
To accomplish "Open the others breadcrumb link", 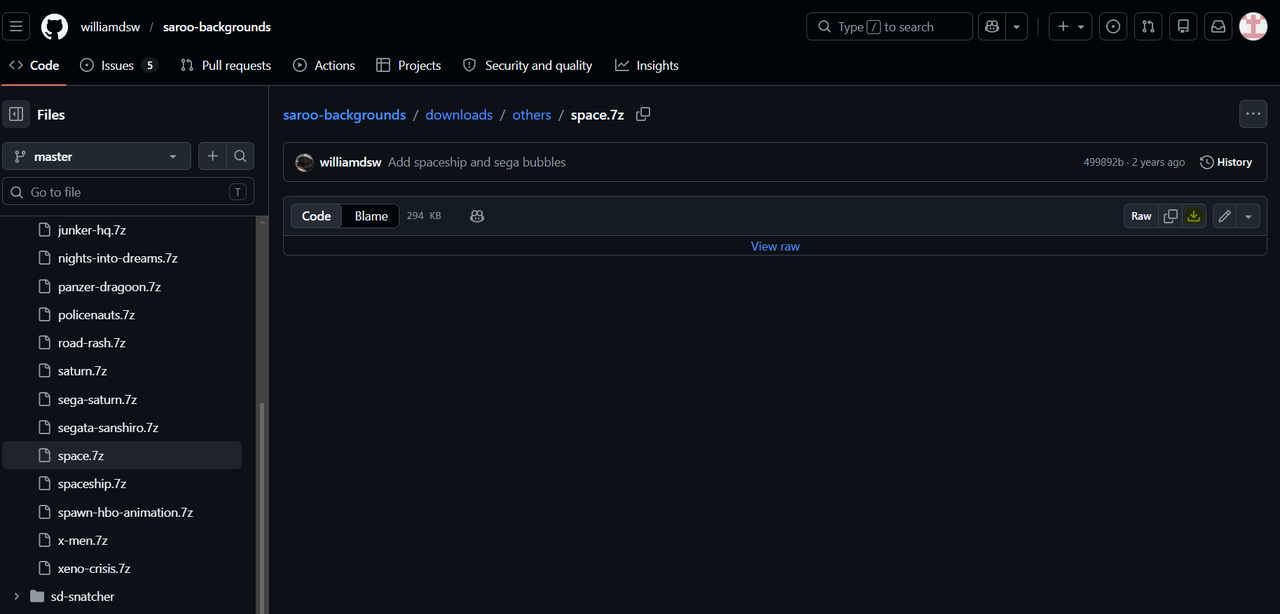I will tap(532, 115).
